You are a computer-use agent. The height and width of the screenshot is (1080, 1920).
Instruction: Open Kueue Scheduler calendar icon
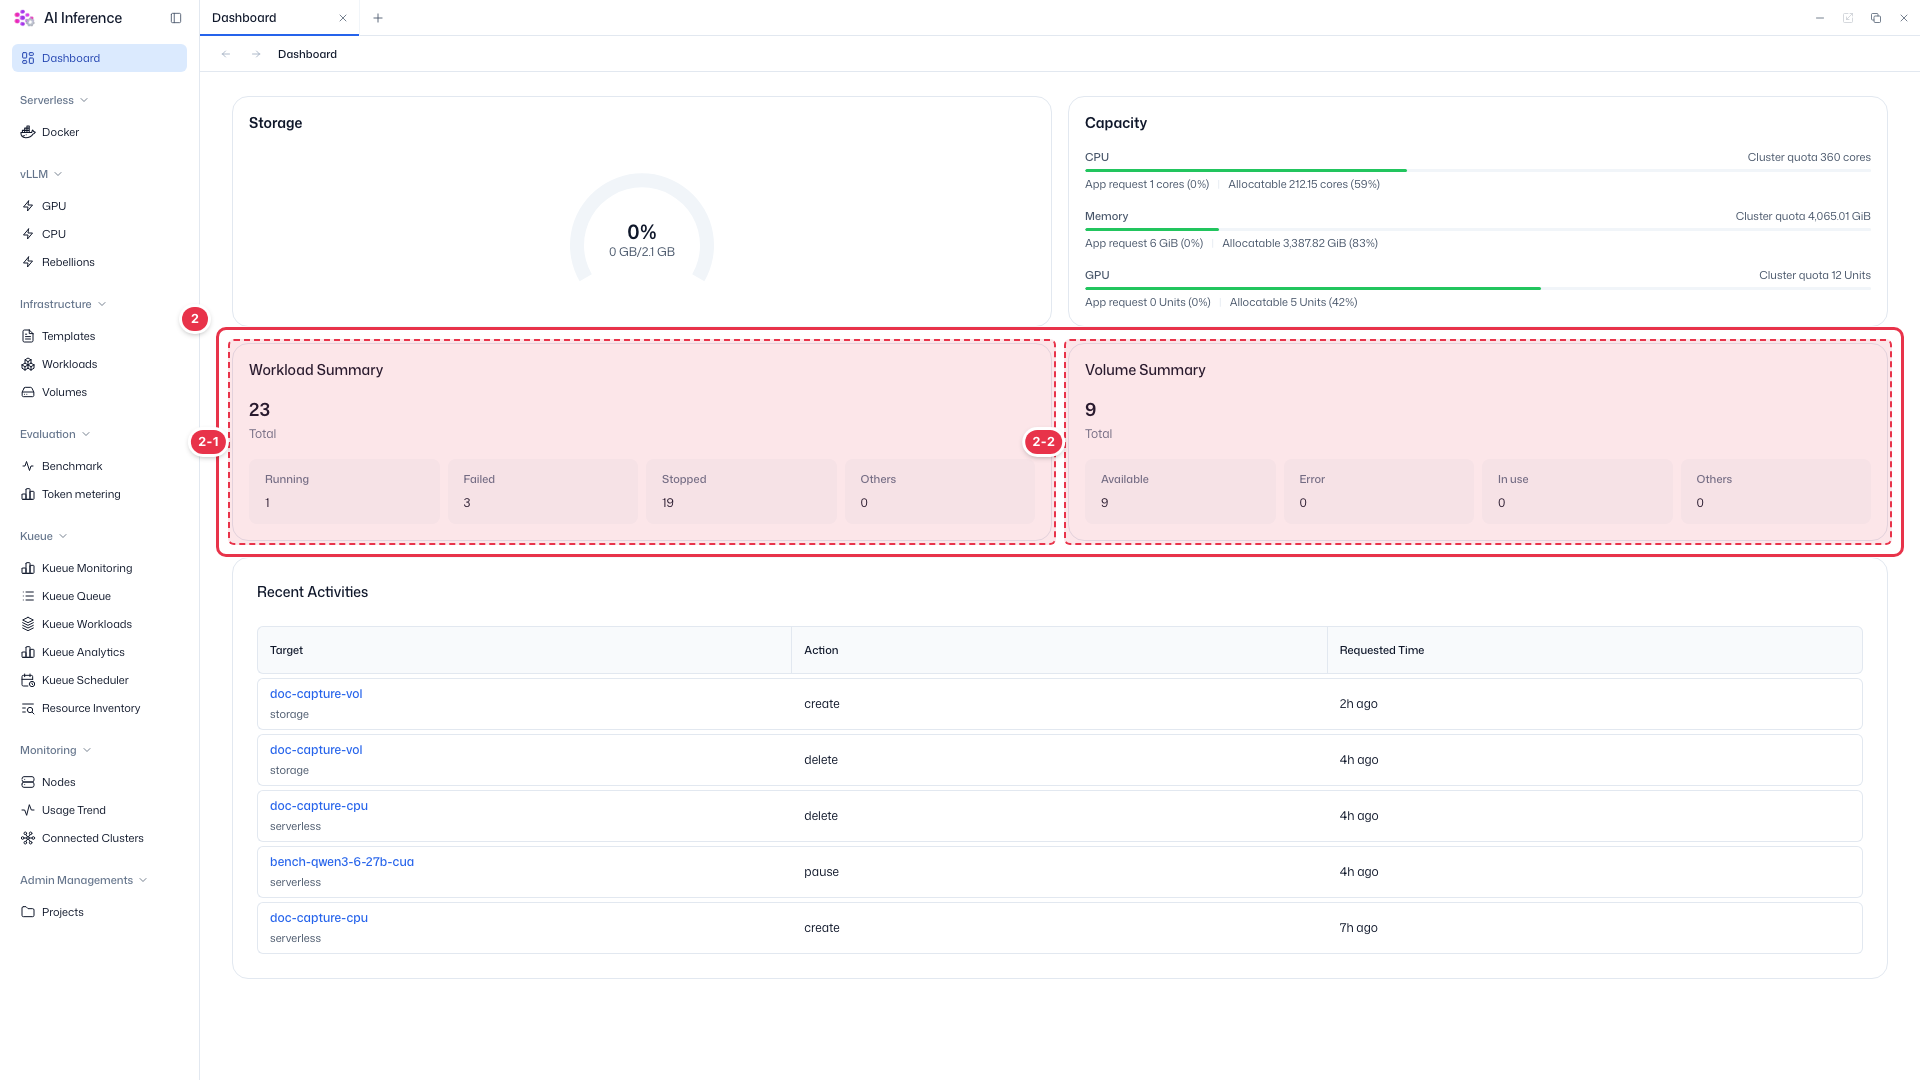[x=28, y=680]
